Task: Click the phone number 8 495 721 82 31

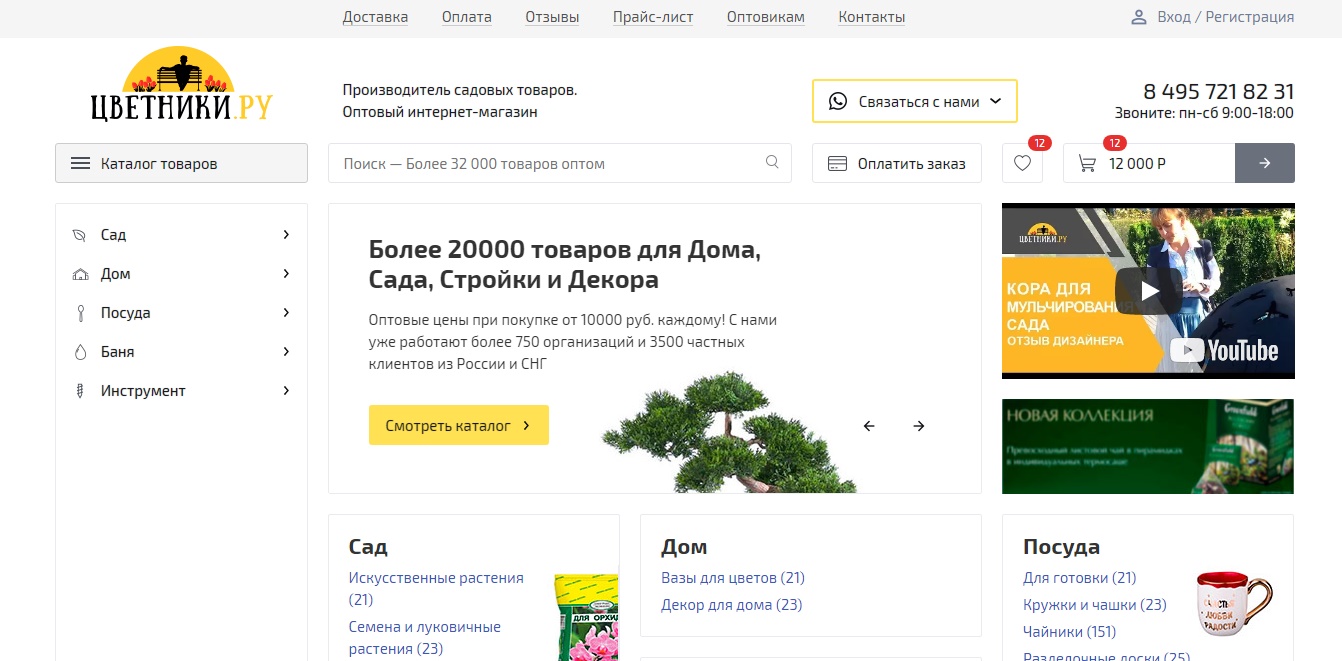Action: pos(1219,92)
